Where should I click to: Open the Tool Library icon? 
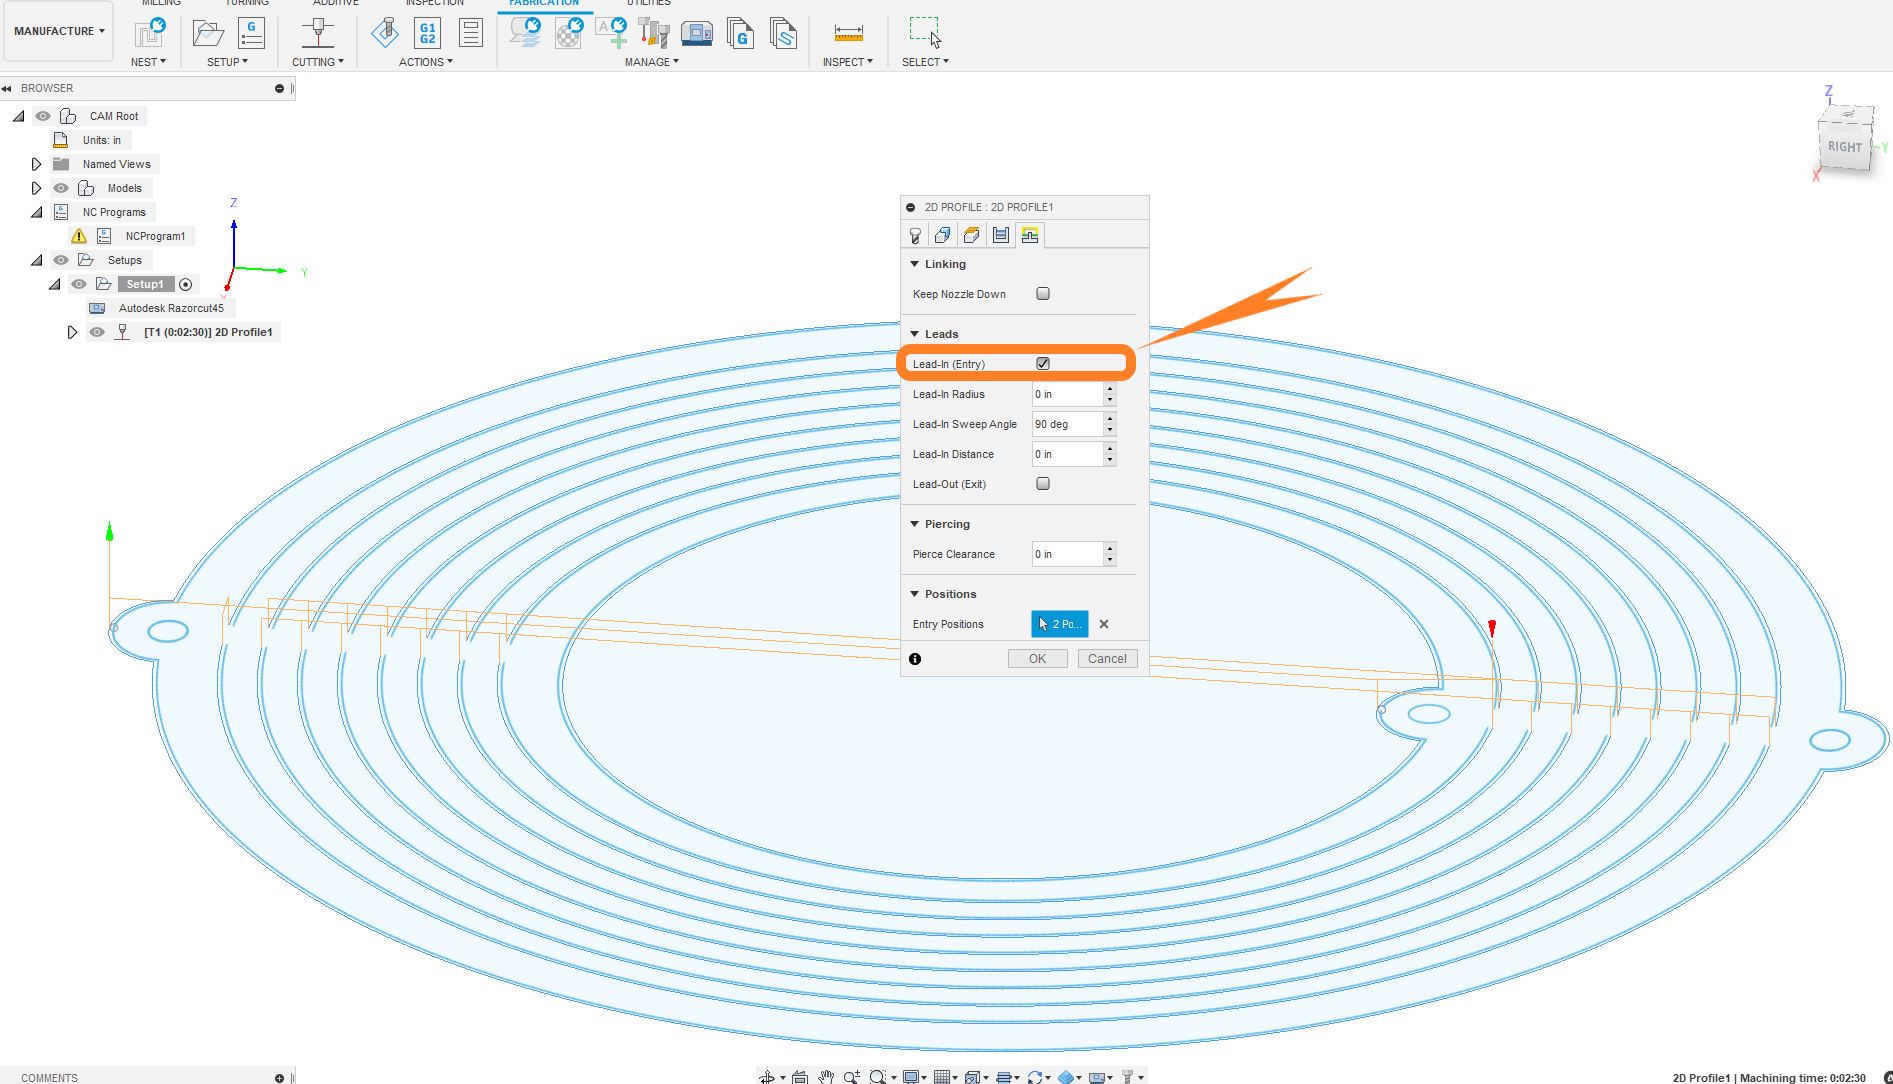[x=653, y=33]
